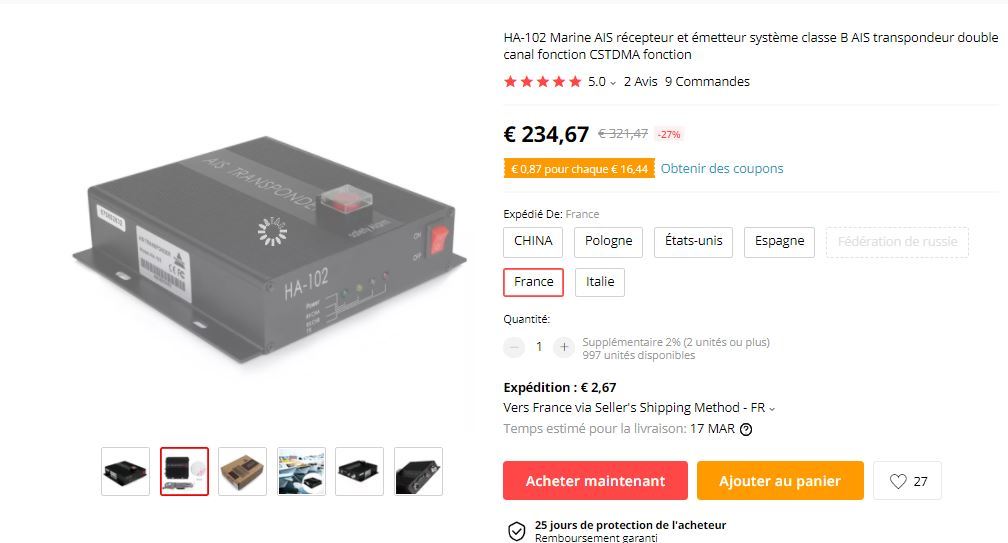This screenshot has width=1008, height=543.
Task: Click the delivery time help question icon
Action: 746,429
